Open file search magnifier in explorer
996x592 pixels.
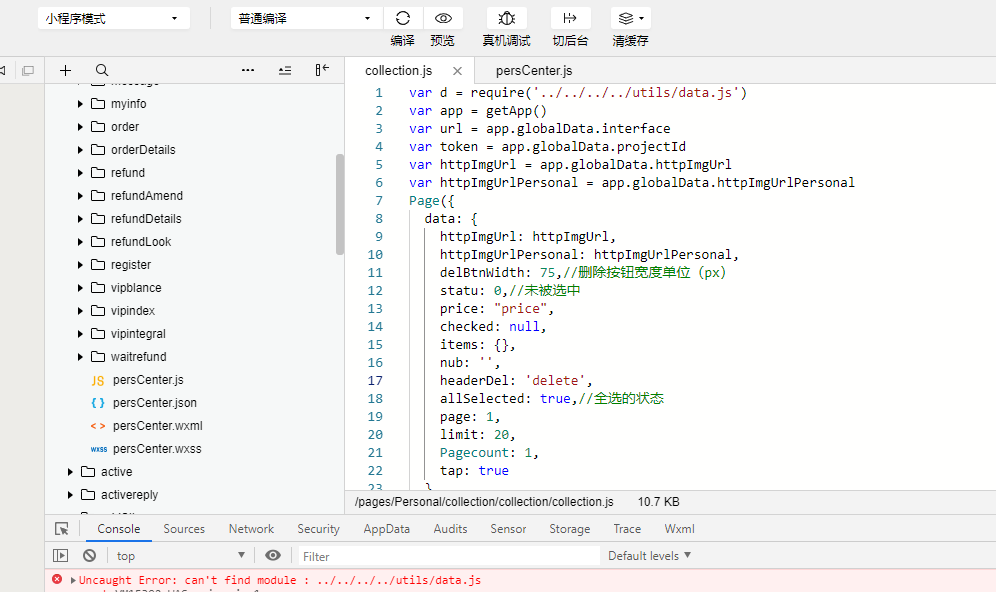102,70
